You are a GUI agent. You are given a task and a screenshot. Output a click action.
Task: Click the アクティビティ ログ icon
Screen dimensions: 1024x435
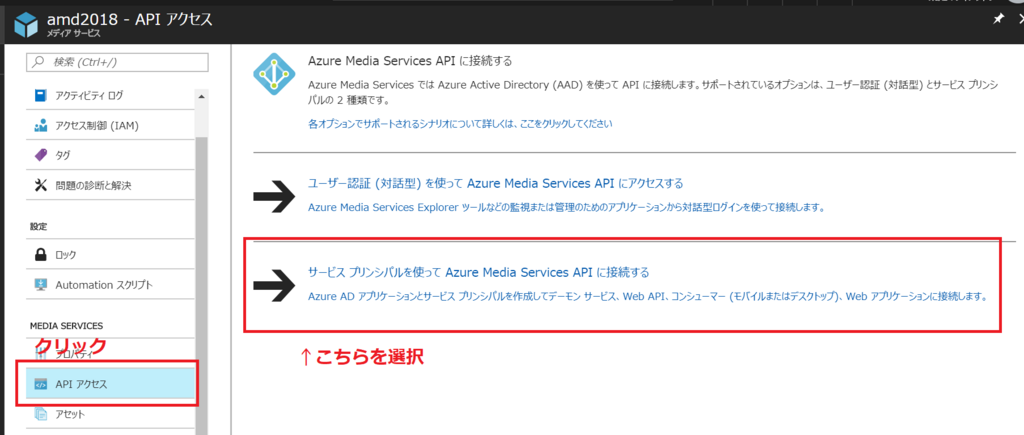click(40, 95)
